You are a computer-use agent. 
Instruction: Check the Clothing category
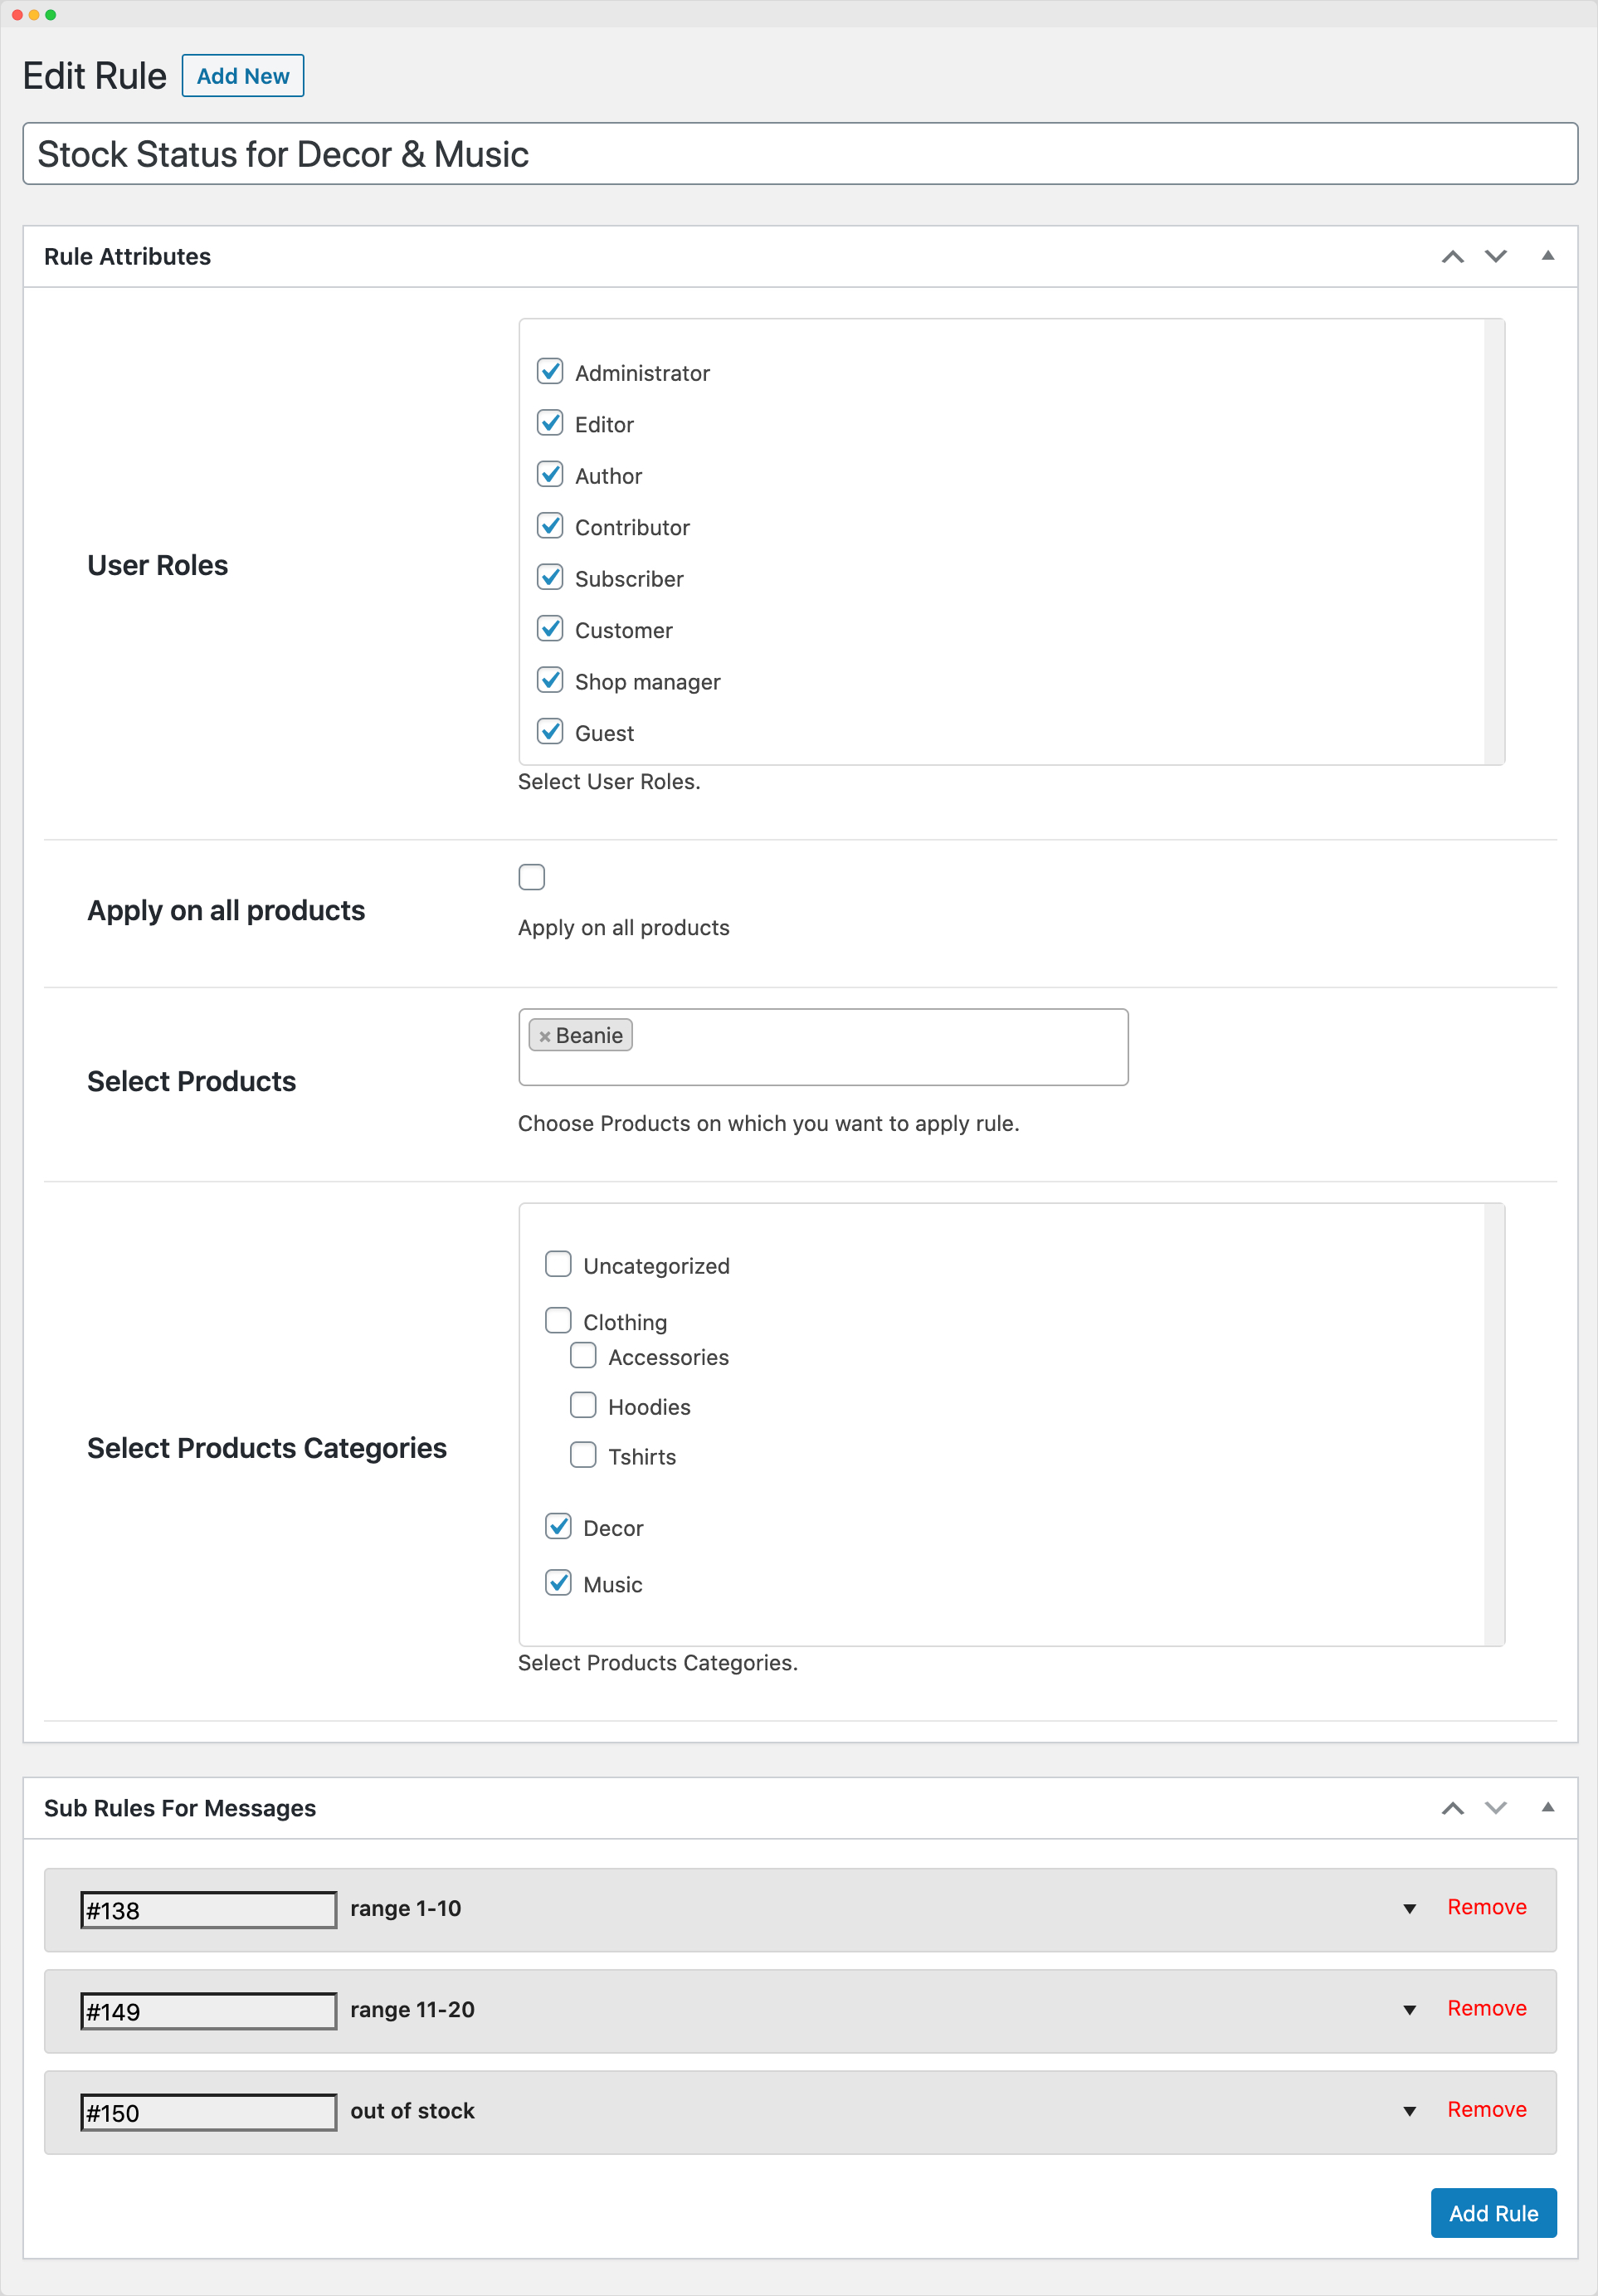(558, 1320)
